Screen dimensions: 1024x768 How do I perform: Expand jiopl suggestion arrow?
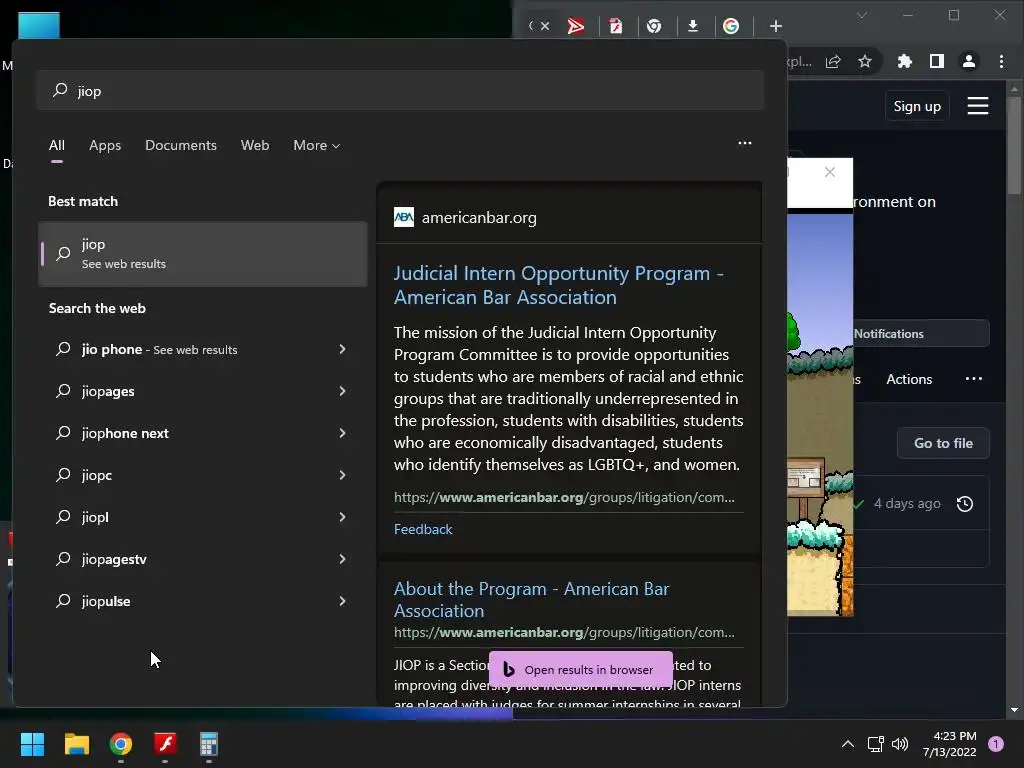342,517
